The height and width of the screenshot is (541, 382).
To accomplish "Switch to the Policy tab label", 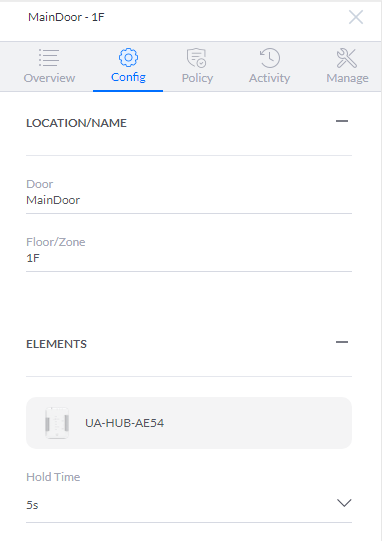I will pos(197,78).
